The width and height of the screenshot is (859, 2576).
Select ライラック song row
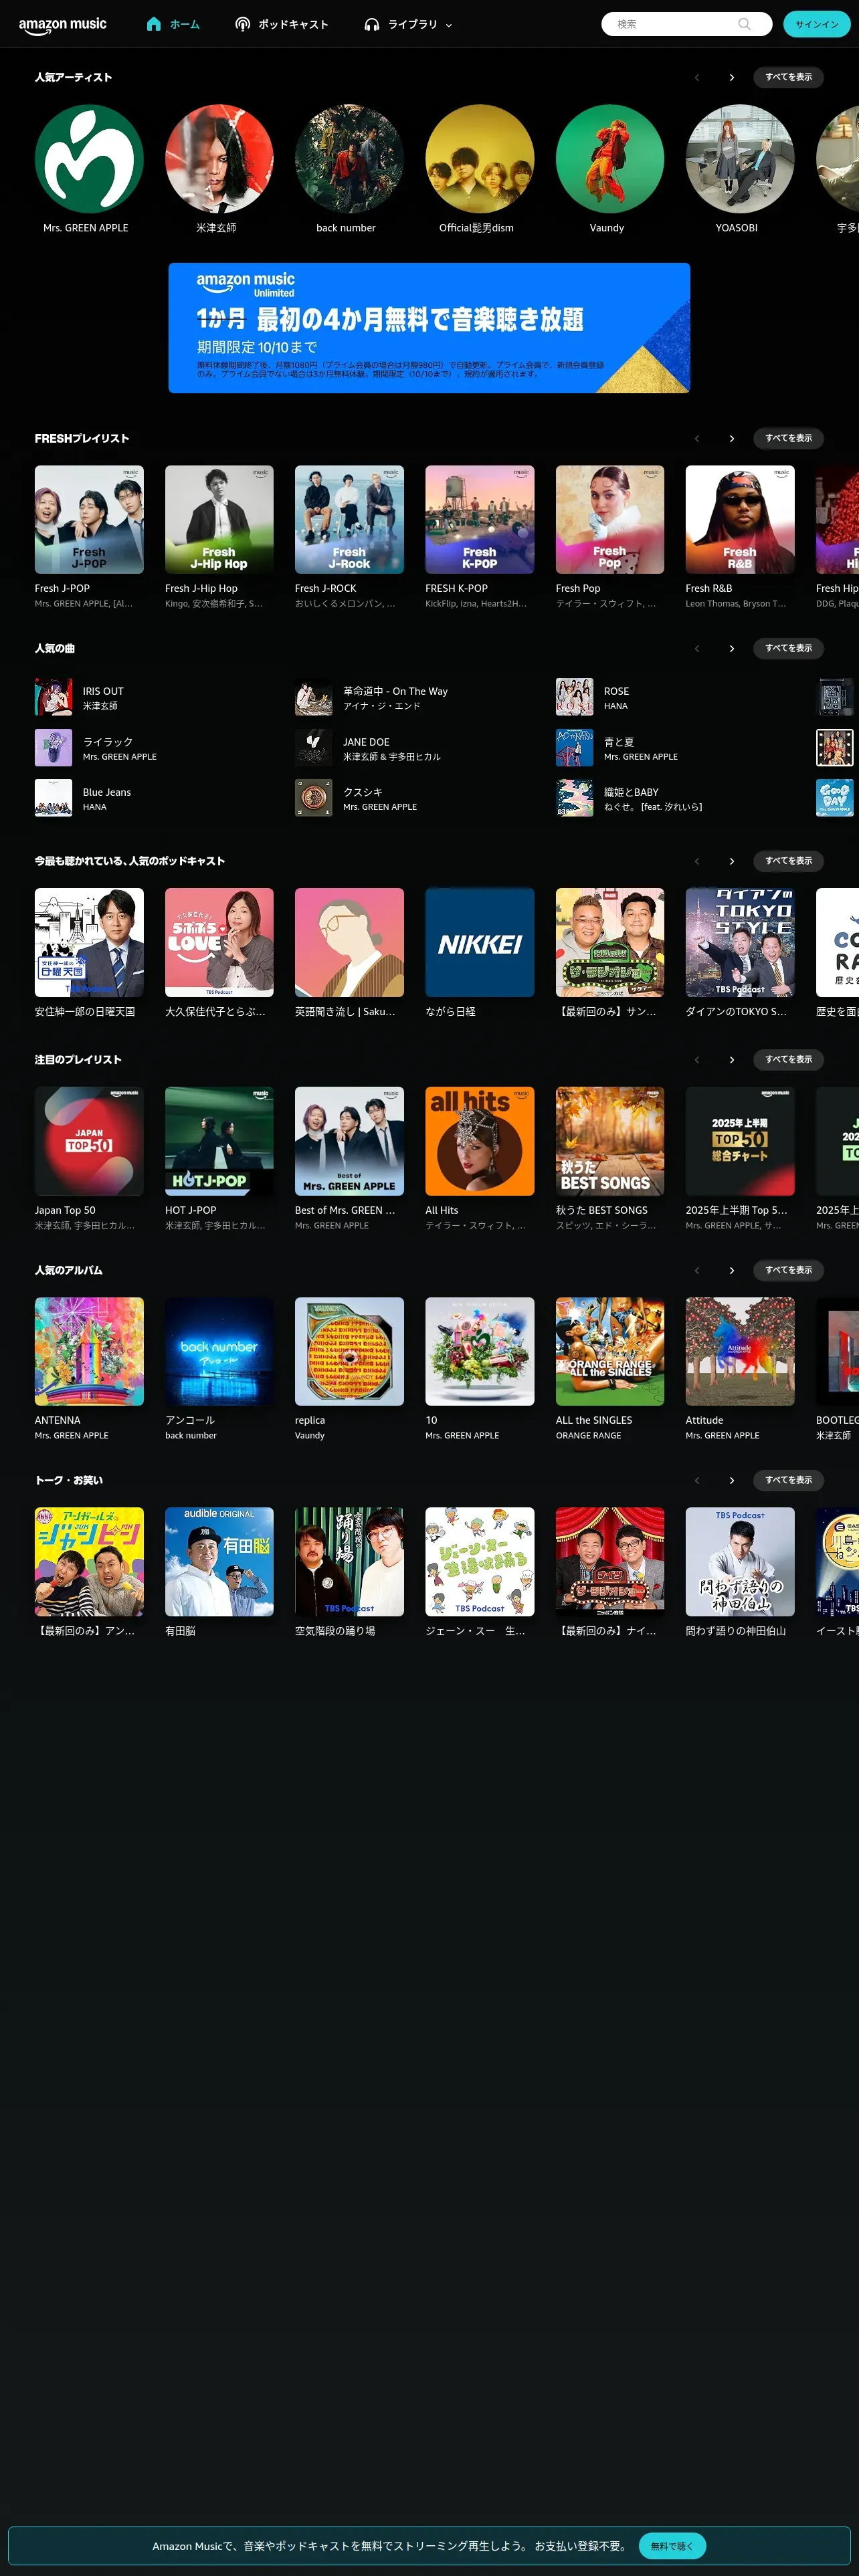click(x=155, y=748)
